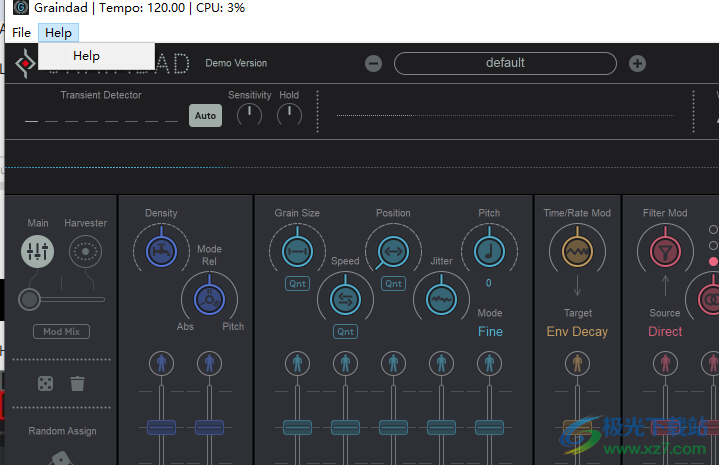The width and height of the screenshot is (719, 465).
Task: Click the Jitter knob
Action: [x=441, y=298]
